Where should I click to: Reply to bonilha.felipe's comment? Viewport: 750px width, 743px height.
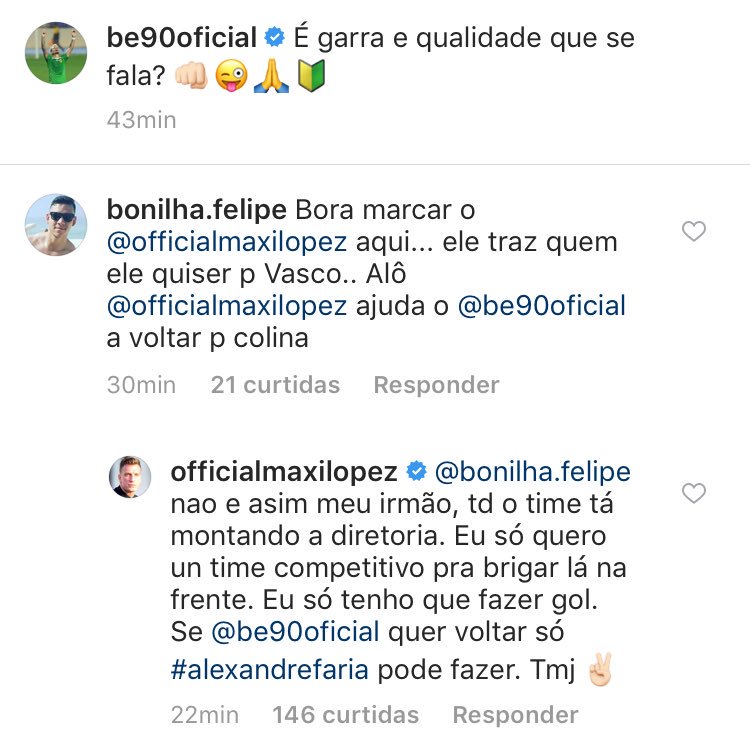pyautogui.click(x=435, y=385)
